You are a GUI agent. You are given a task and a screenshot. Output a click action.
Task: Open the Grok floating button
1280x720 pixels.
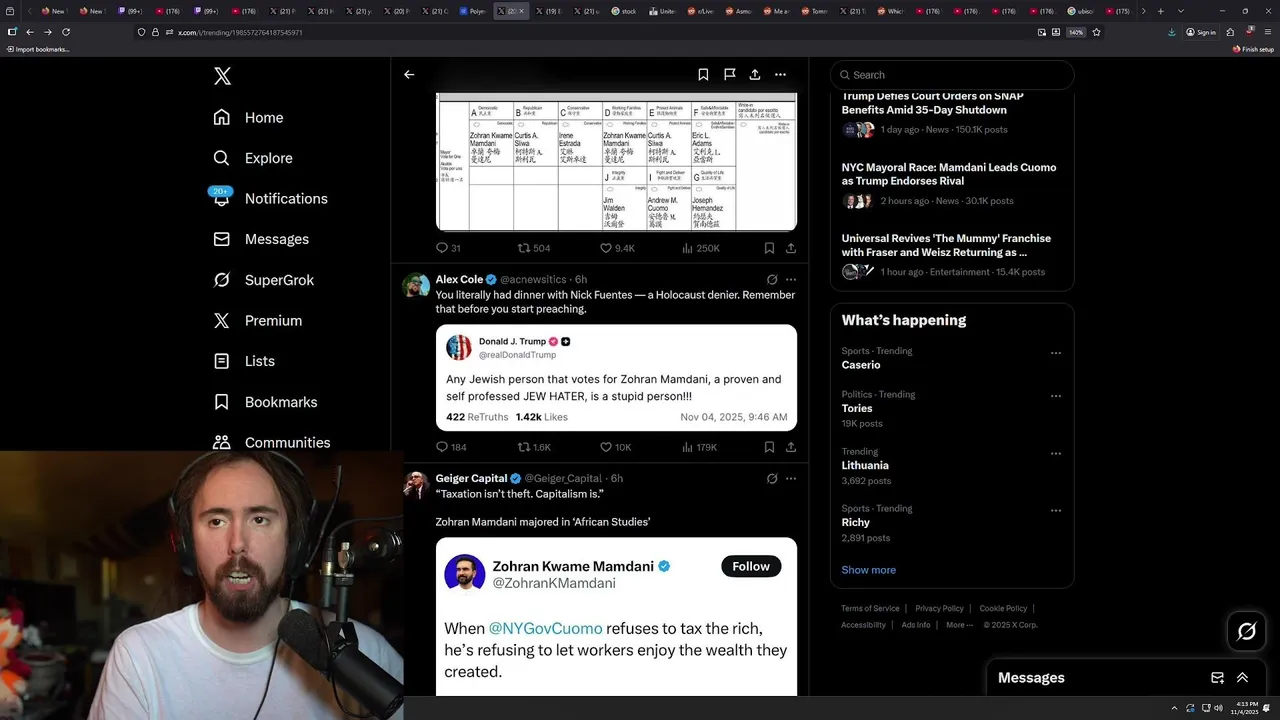(1246, 631)
